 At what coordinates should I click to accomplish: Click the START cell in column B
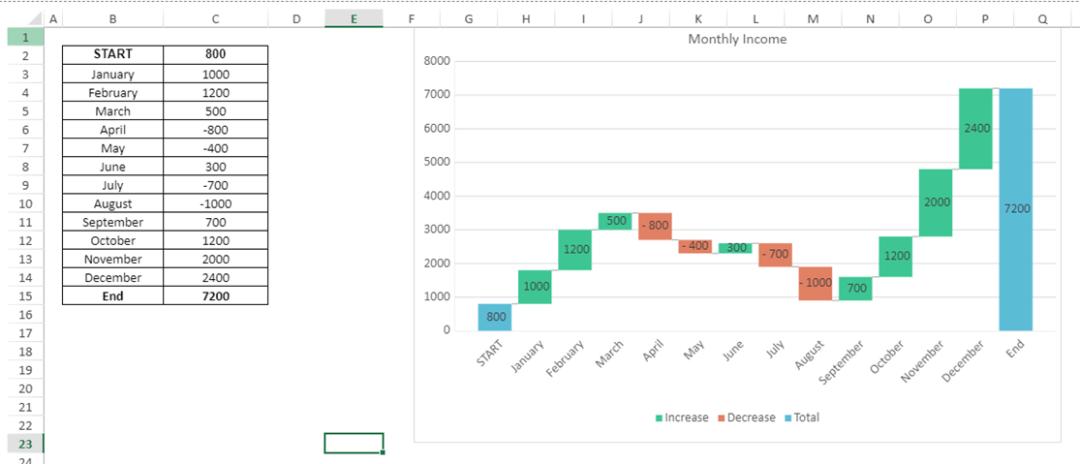tap(113, 54)
